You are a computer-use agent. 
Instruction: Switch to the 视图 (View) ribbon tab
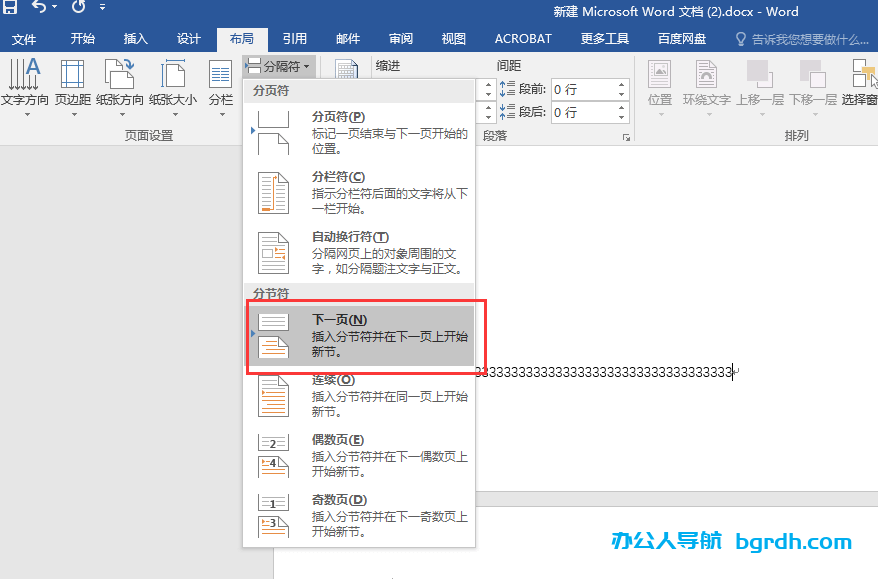[x=452, y=38]
